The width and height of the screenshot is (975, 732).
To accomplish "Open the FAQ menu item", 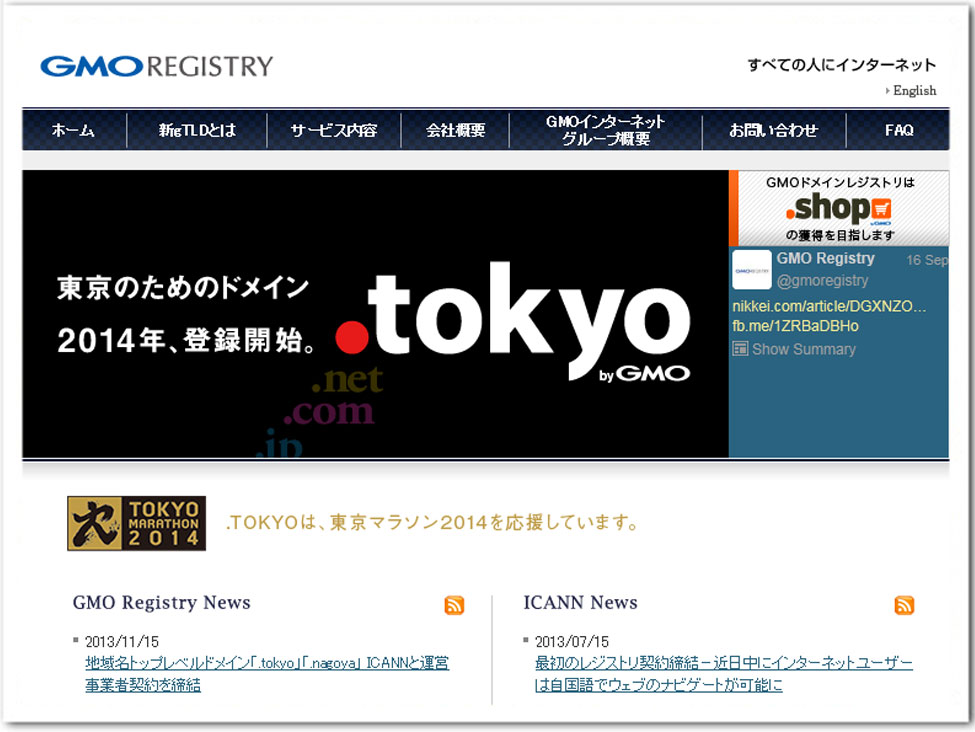I will point(898,130).
